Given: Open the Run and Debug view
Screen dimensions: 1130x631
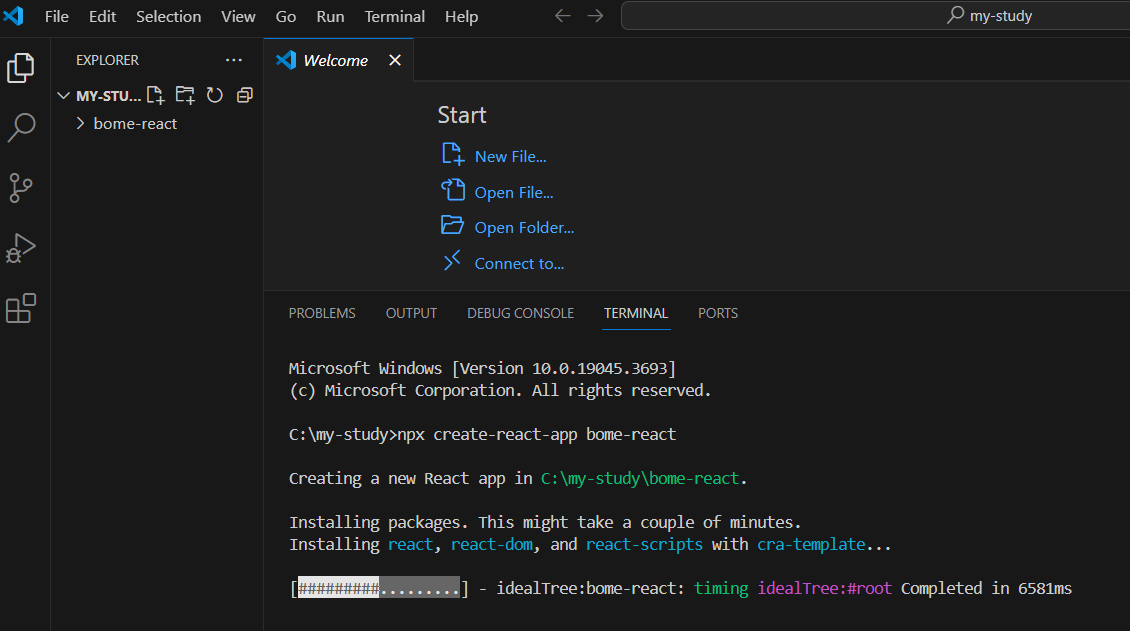Looking at the screenshot, I should pyautogui.click(x=20, y=248).
